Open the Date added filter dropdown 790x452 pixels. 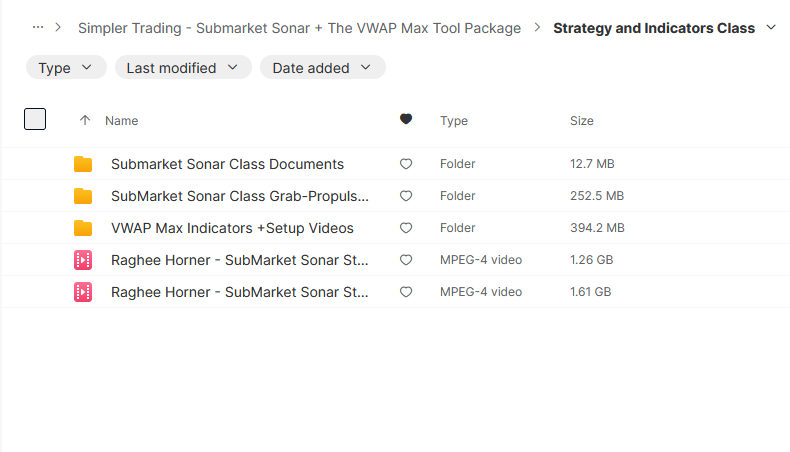coord(322,68)
